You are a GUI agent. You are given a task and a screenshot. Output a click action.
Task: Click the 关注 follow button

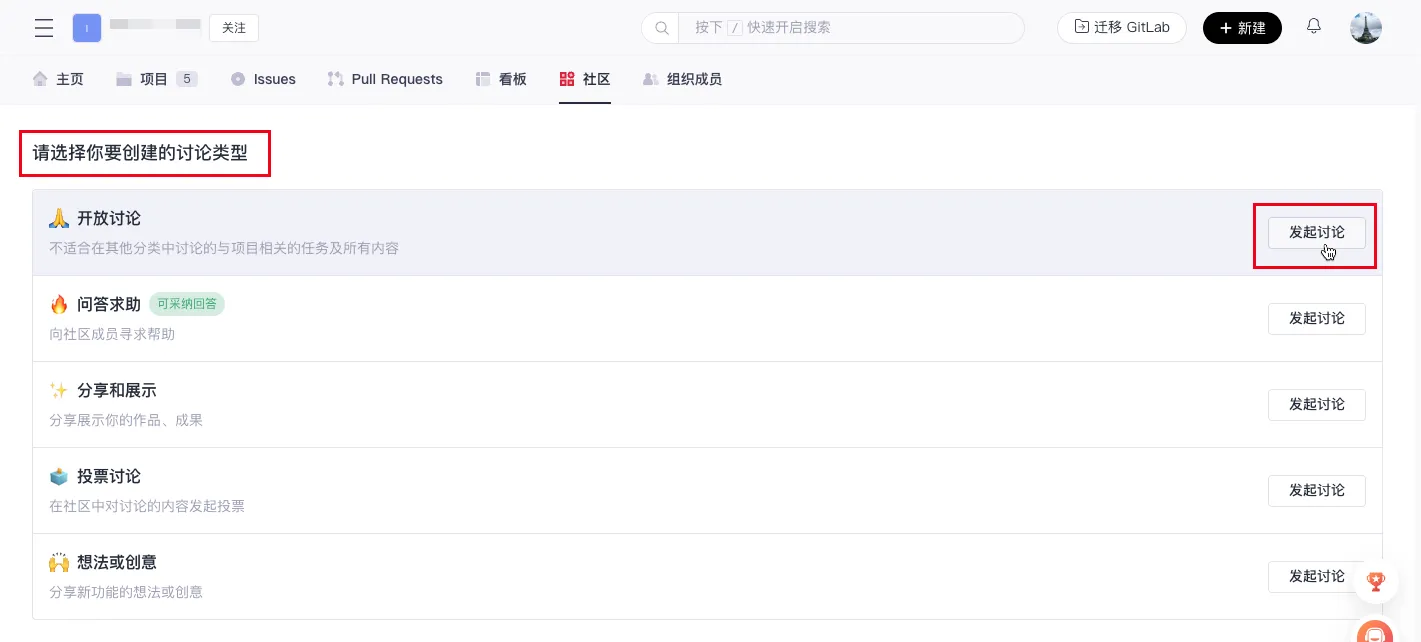point(234,28)
